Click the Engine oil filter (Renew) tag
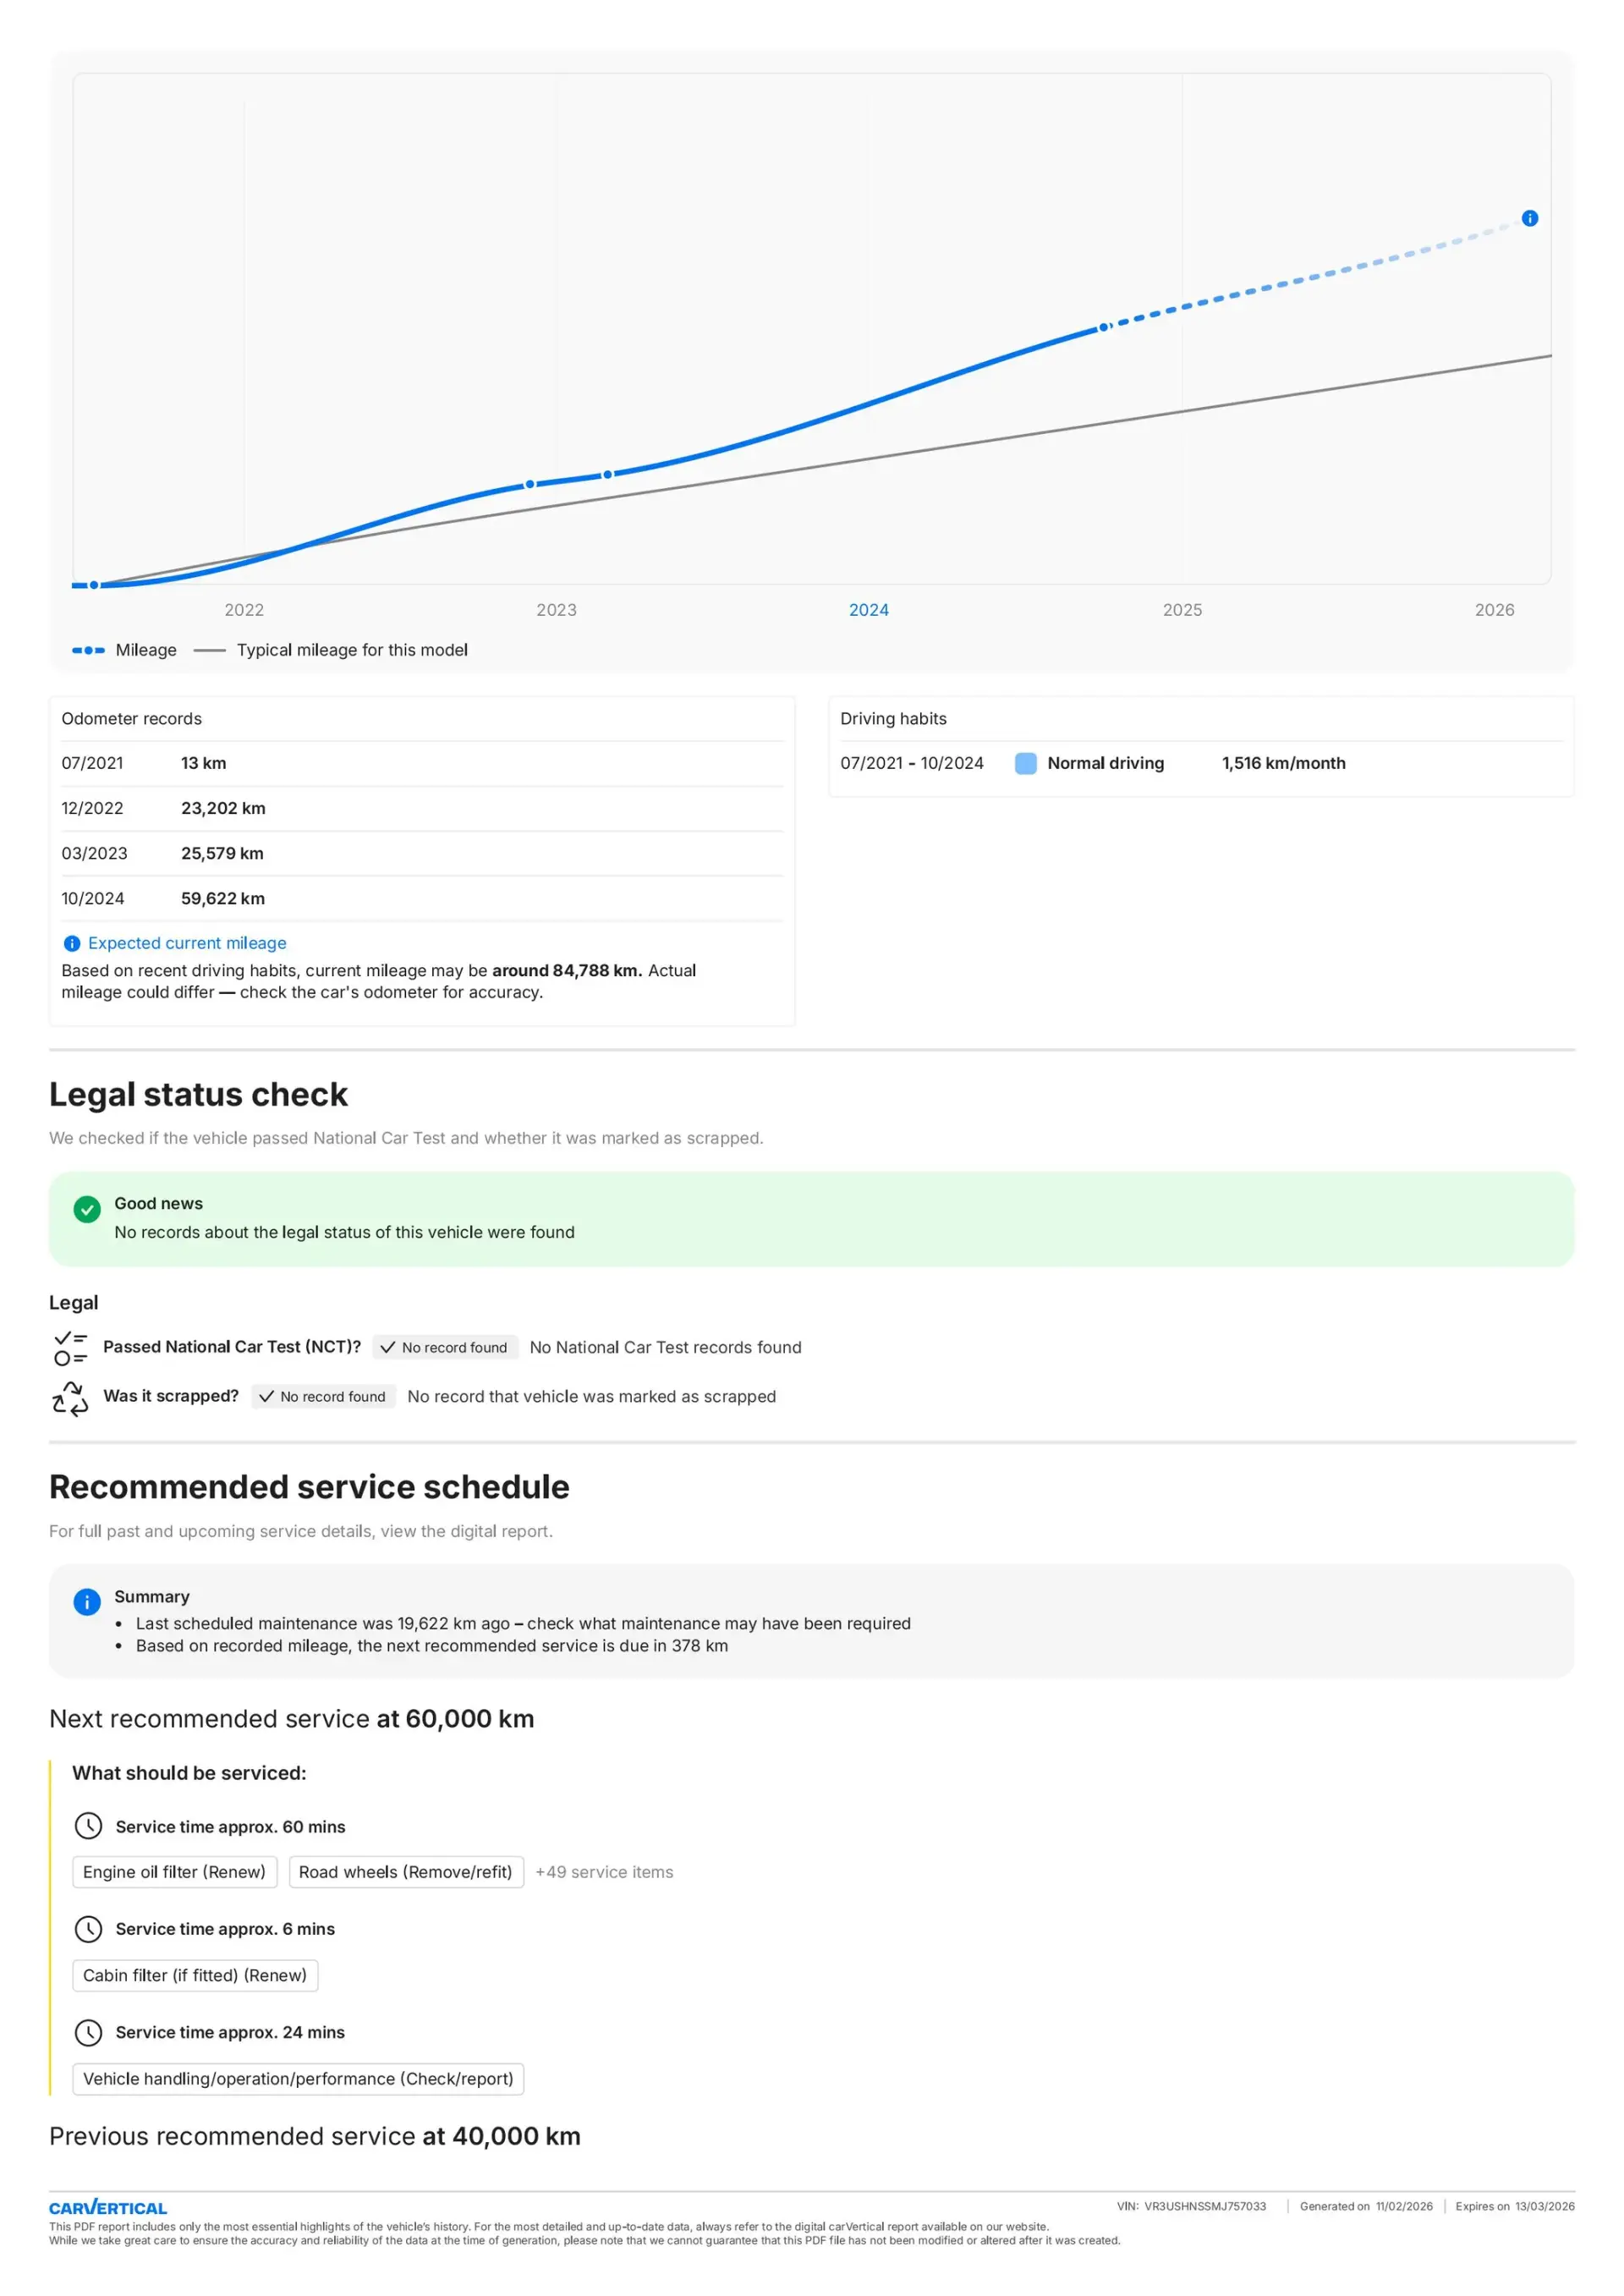Viewport: 1624px width, 2296px height. pos(174,1872)
